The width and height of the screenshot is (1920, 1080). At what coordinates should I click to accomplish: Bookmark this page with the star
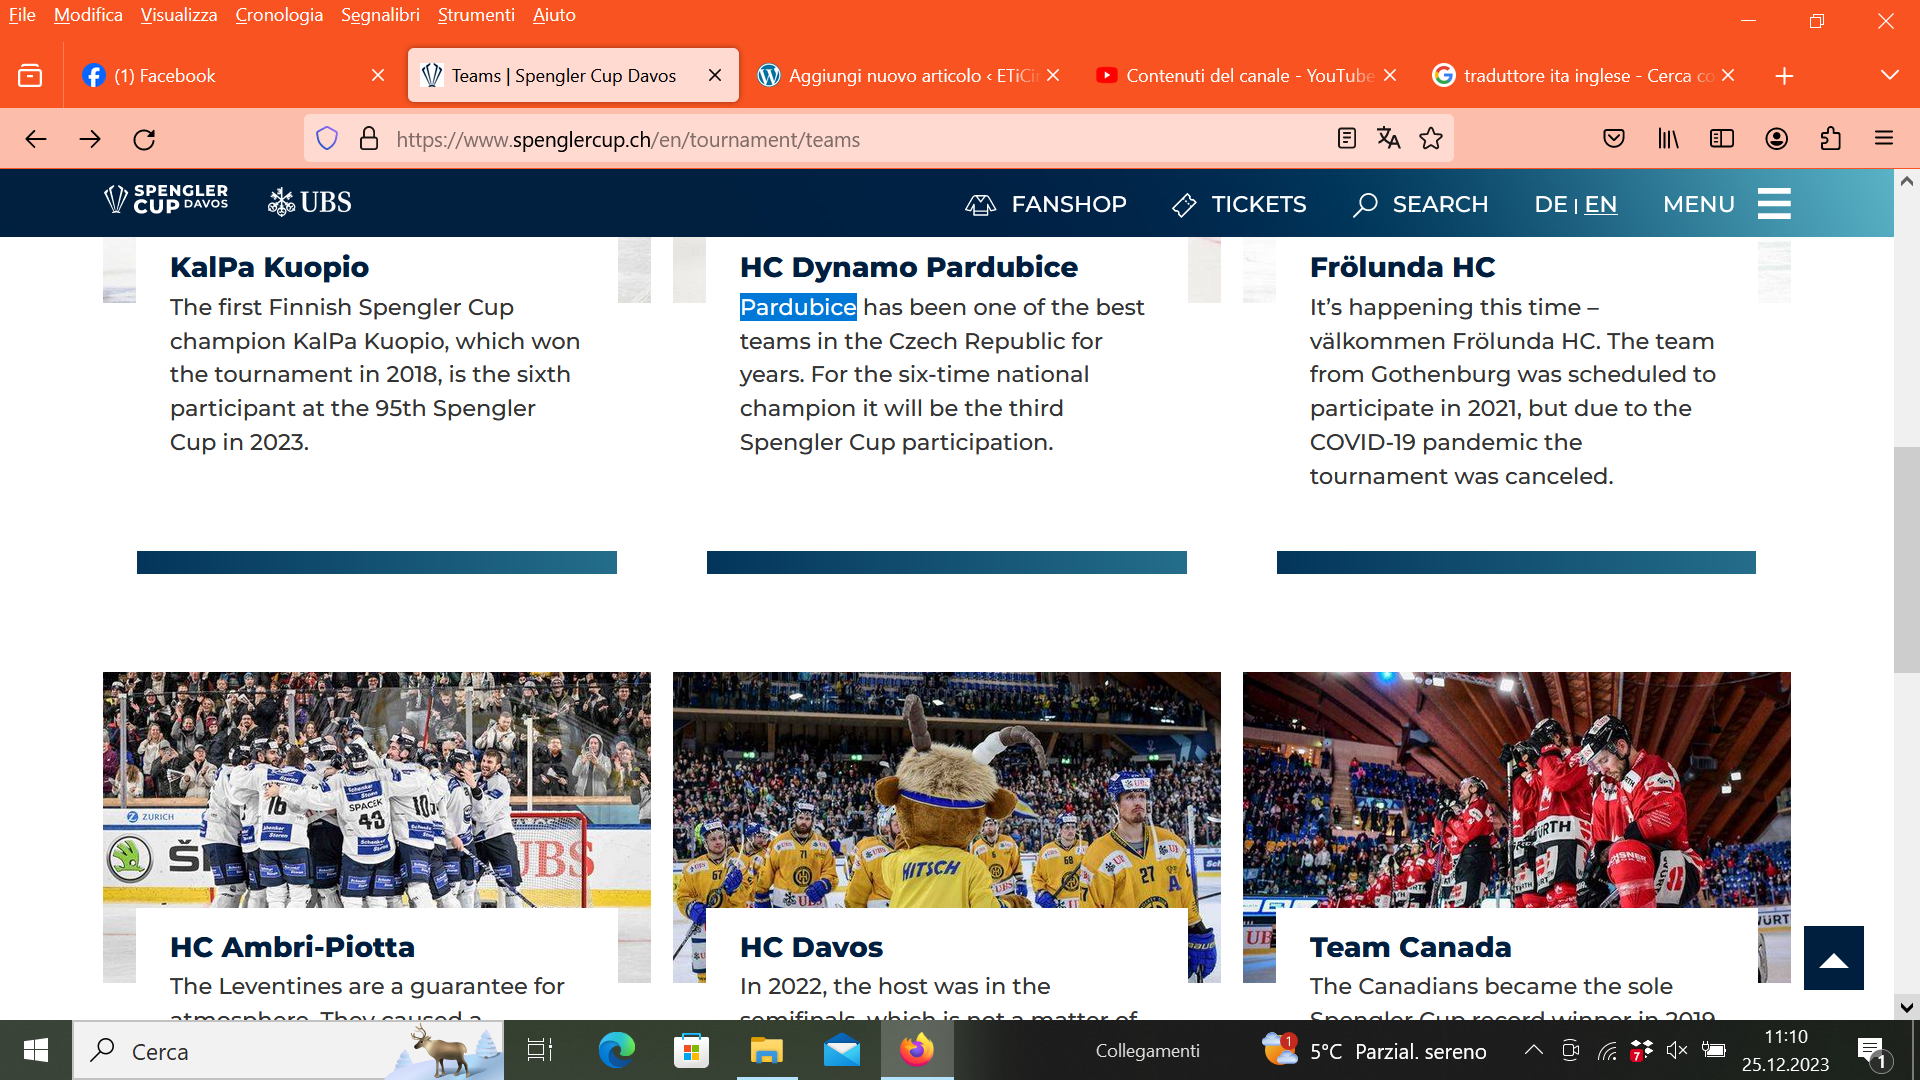tap(1431, 139)
